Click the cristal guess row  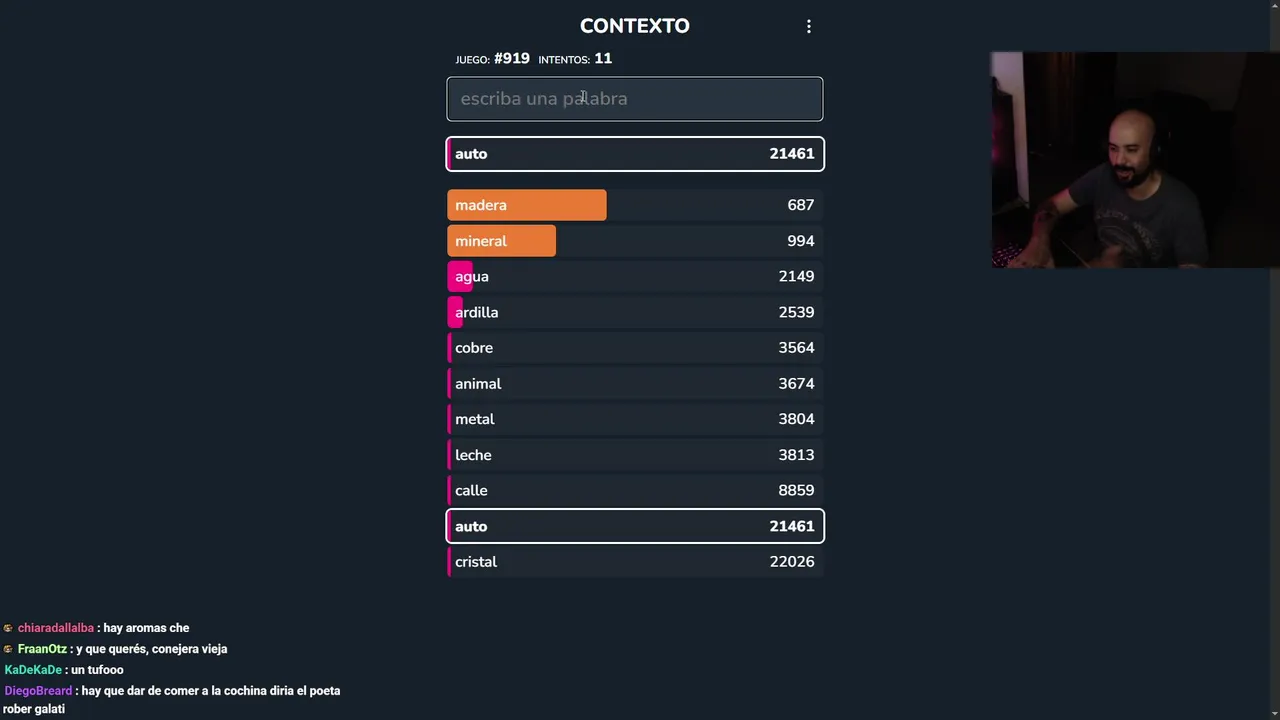[634, 562]
